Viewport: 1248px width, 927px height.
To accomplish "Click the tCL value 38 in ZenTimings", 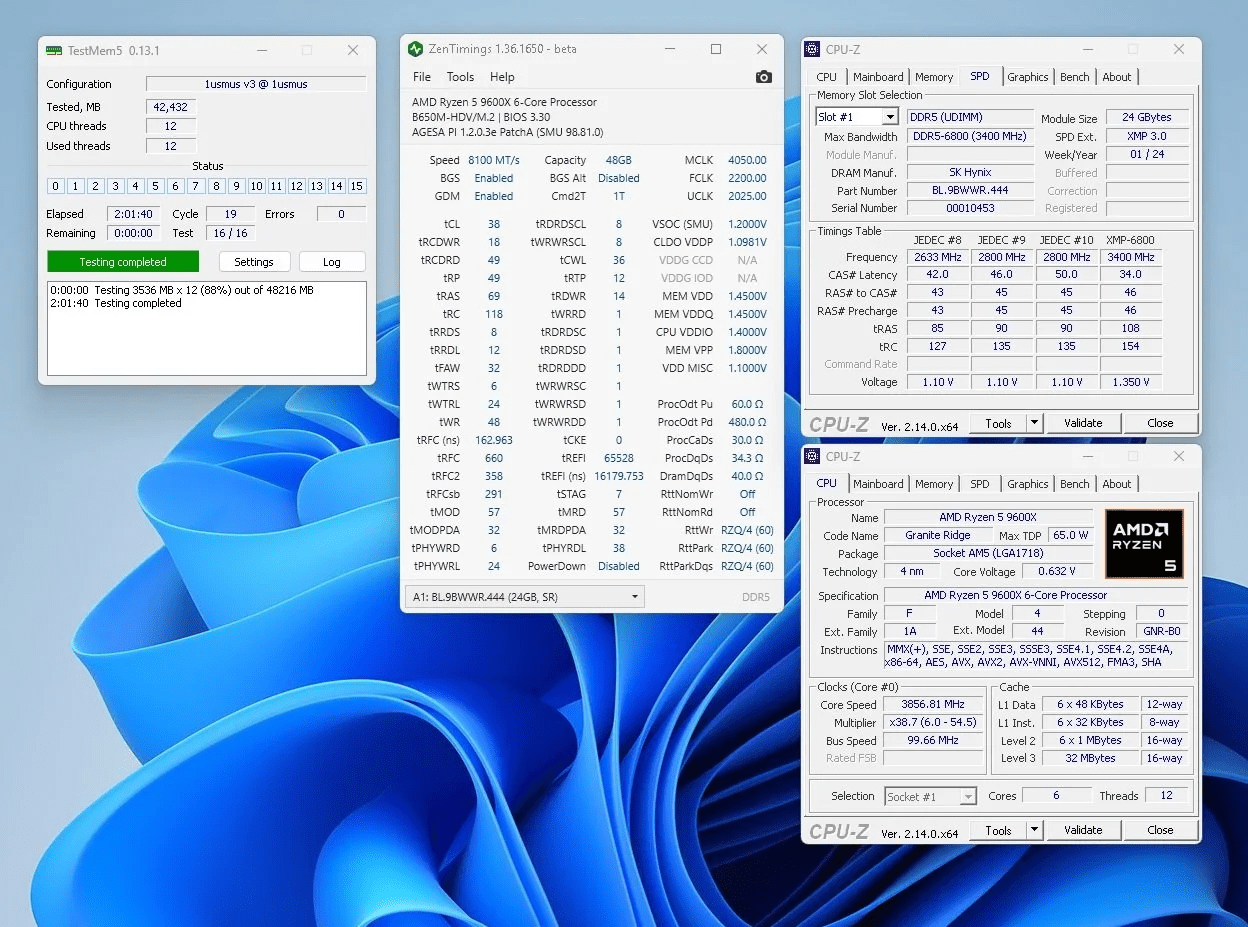I will 494,224.
